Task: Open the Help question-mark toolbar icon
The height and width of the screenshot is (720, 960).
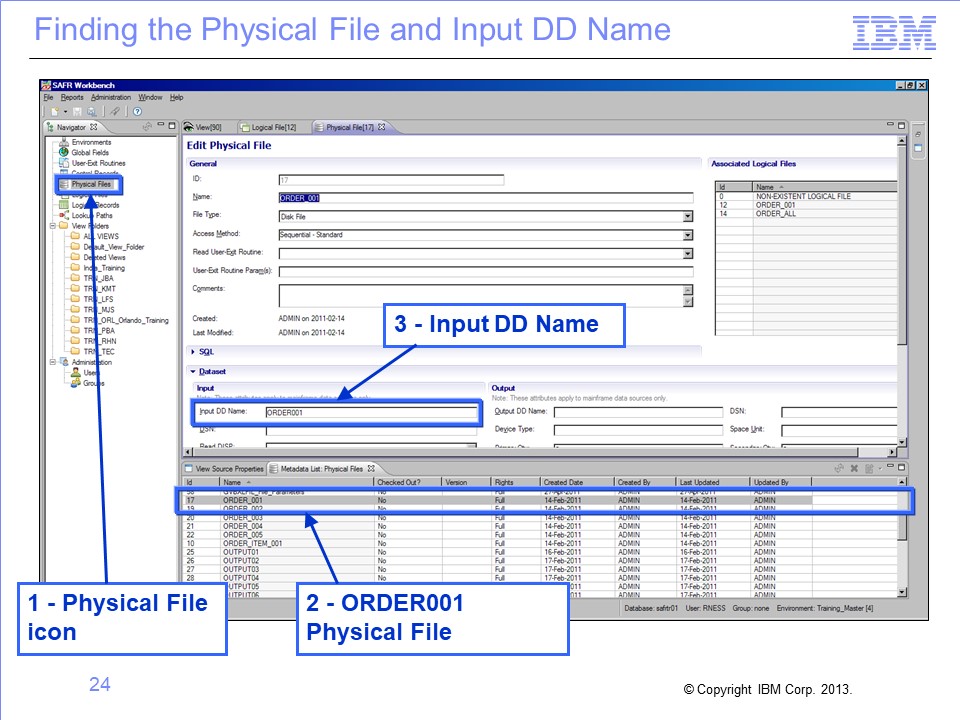Action: [137, 111]
